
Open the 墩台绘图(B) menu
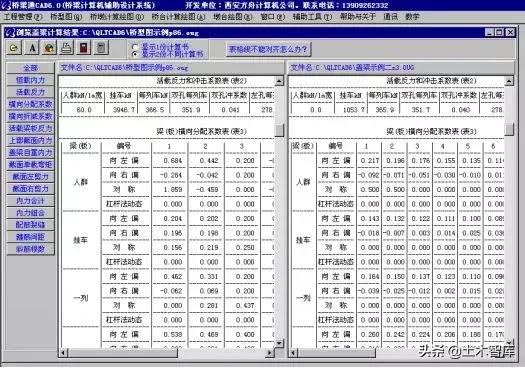tap(233, 17)
